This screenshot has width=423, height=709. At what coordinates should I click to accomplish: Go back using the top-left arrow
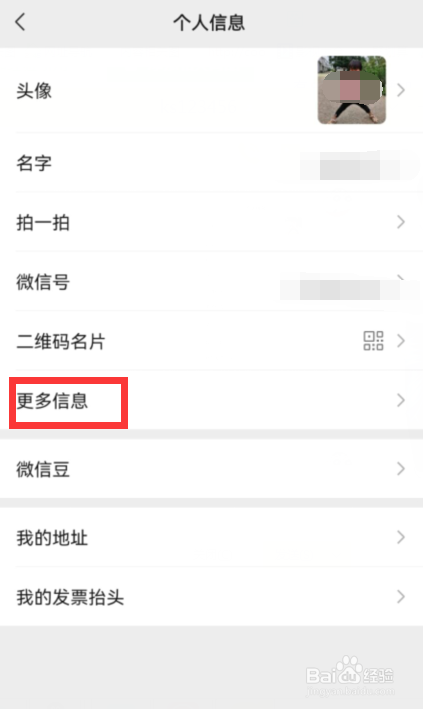click(x=20, y=22)
